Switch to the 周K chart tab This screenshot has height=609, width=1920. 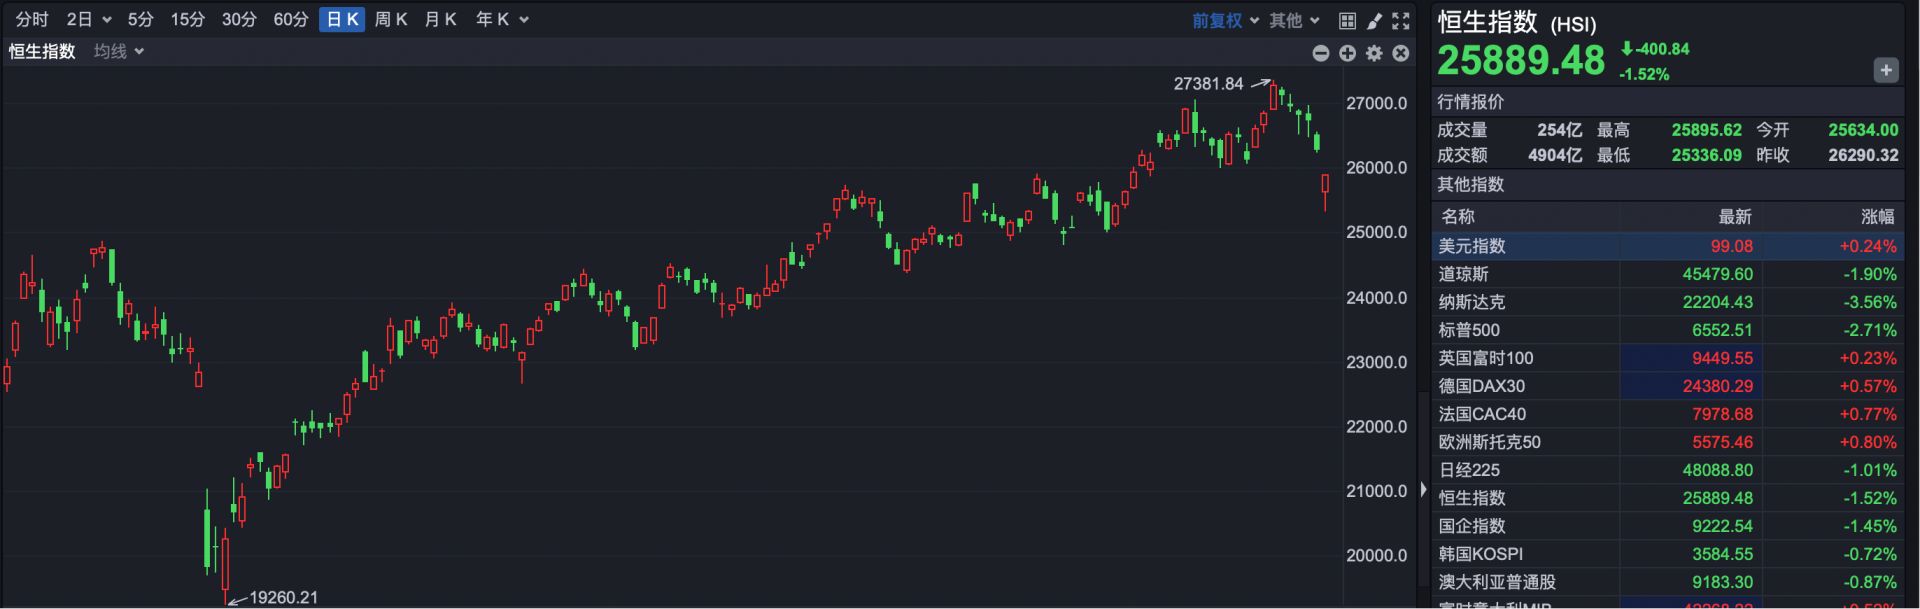click(x=391, y=19)
